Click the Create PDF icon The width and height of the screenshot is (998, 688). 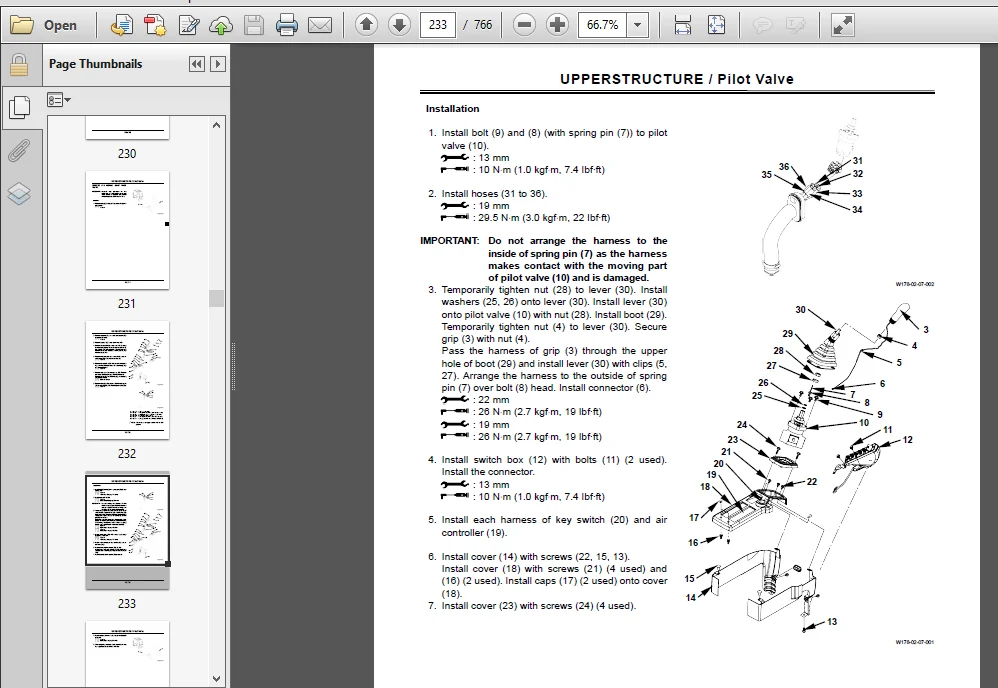point(155,25)
